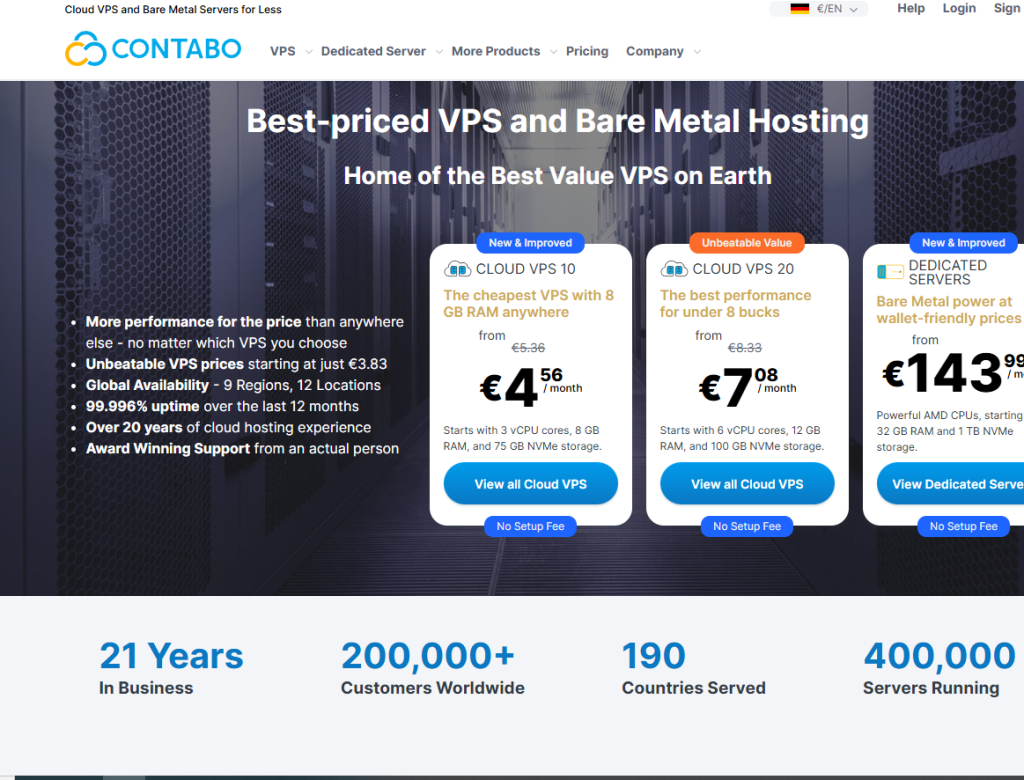Open the More Products dropdown arrow
The image size is (1024, 780).
pyautogui.click(x=553, y=52)
